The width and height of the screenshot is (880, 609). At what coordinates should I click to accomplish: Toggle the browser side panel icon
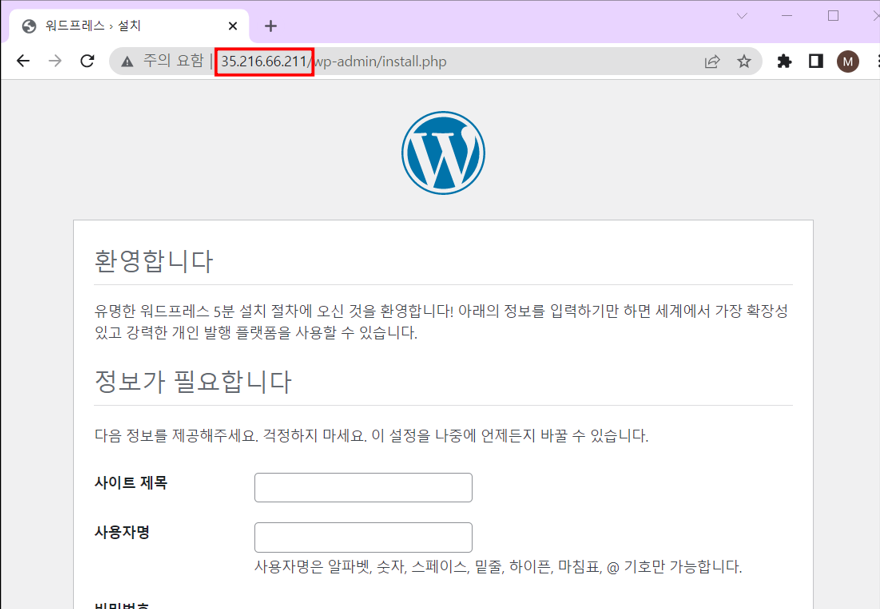coord(815,61)
